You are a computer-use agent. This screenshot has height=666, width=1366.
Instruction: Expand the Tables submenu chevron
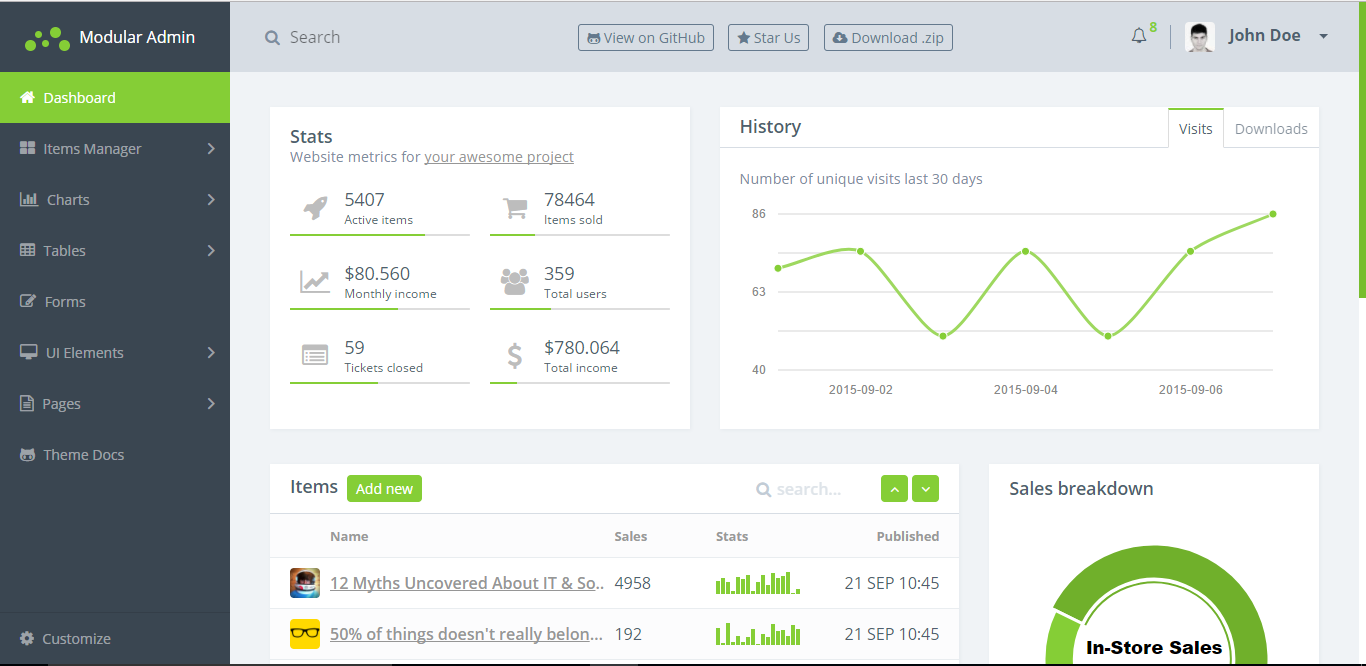211,250
